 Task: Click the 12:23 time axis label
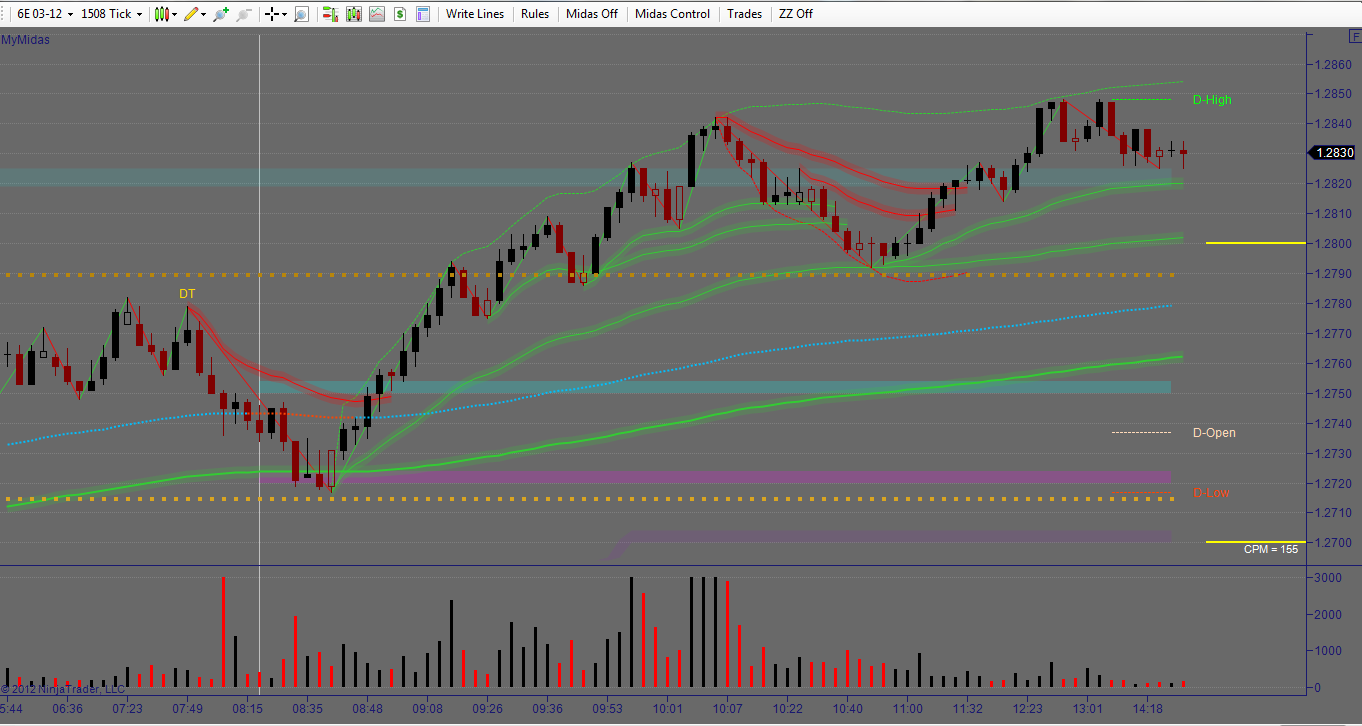[1028, 709]
